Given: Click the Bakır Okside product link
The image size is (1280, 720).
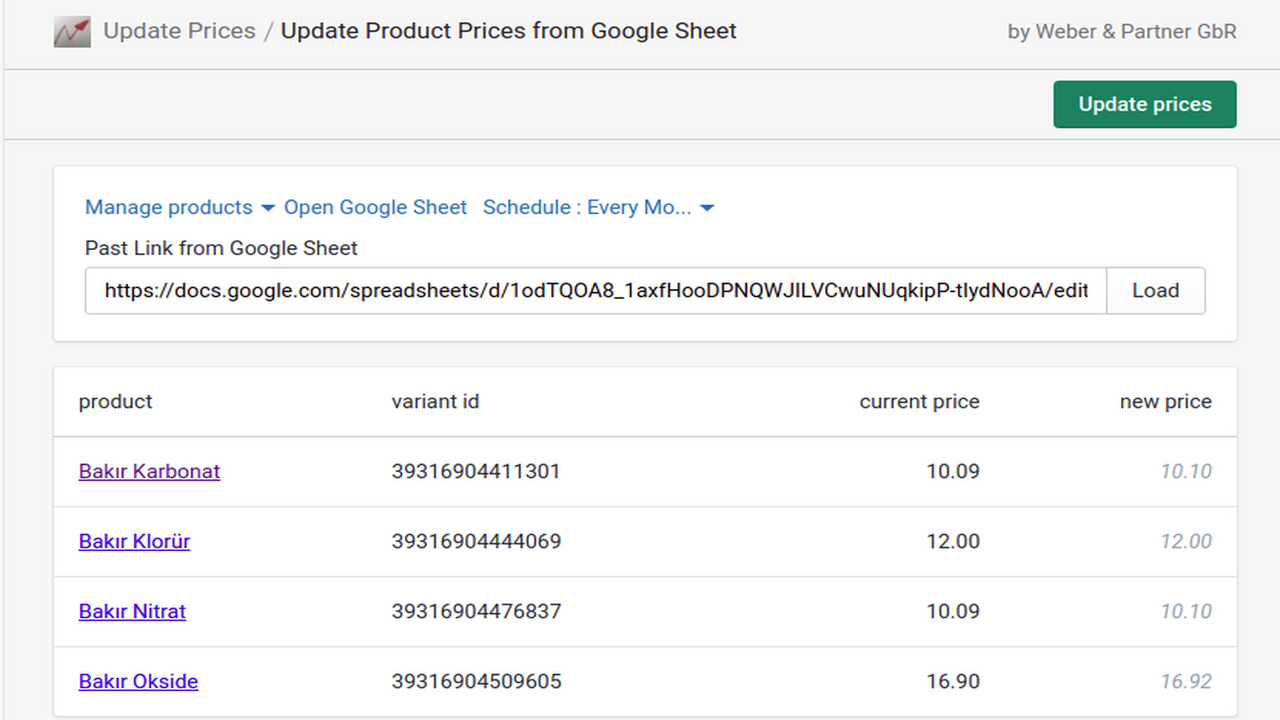Looking at the screenshot, I should coord(138,681).
